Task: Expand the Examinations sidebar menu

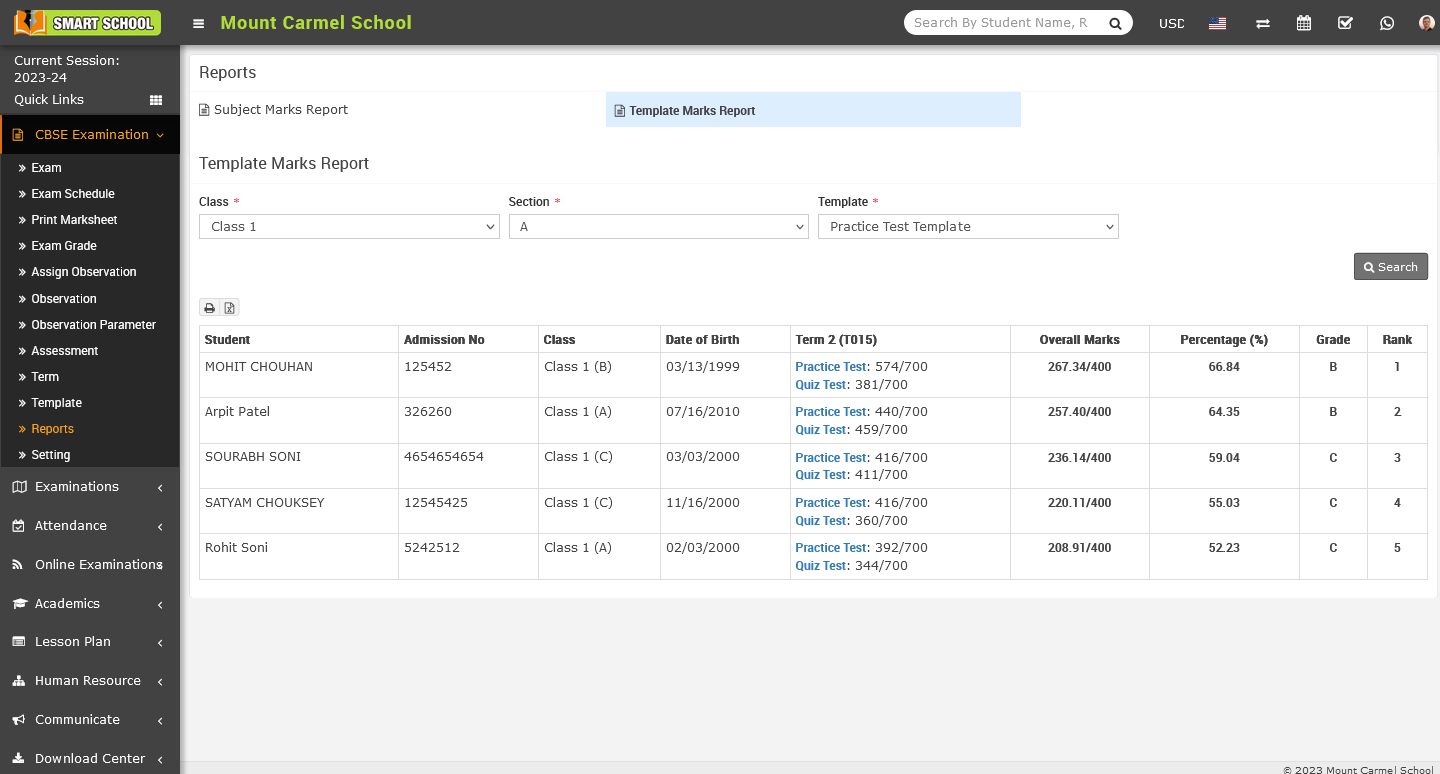Action: [89, 487]
